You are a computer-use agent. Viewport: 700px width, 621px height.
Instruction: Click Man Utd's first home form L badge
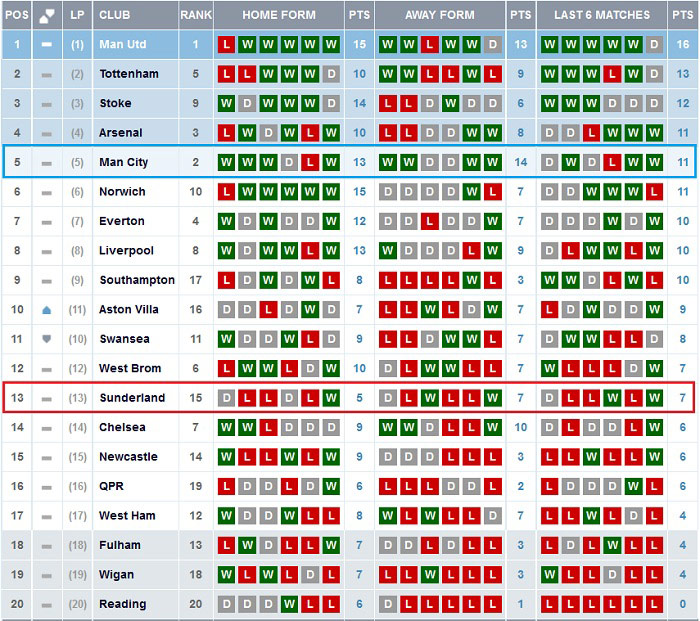click(x=226, y=45)
